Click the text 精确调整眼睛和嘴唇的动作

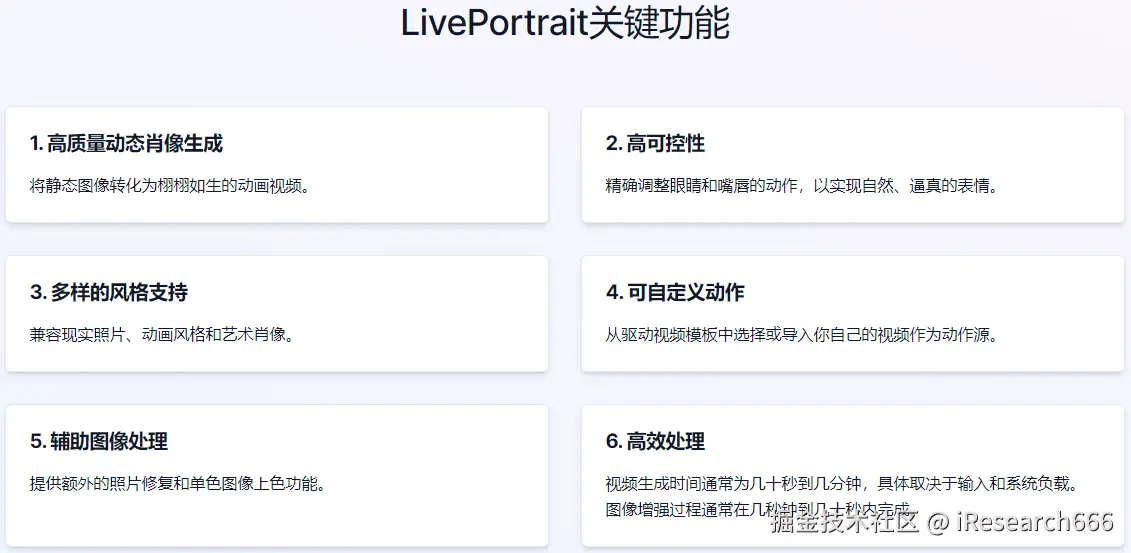(x=700, y=185)
